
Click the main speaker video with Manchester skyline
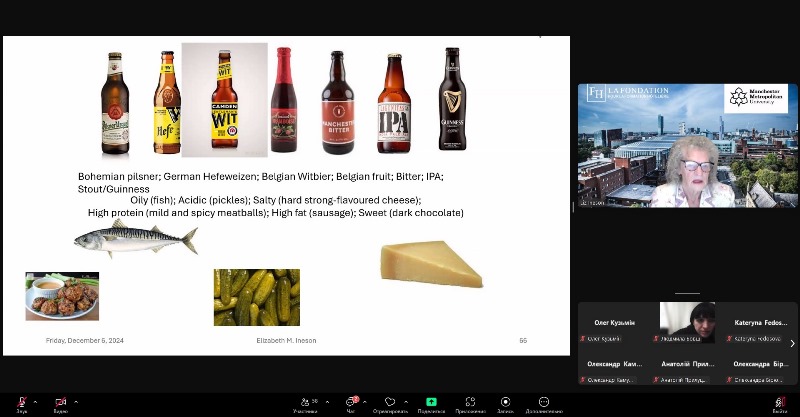[687, 145]
